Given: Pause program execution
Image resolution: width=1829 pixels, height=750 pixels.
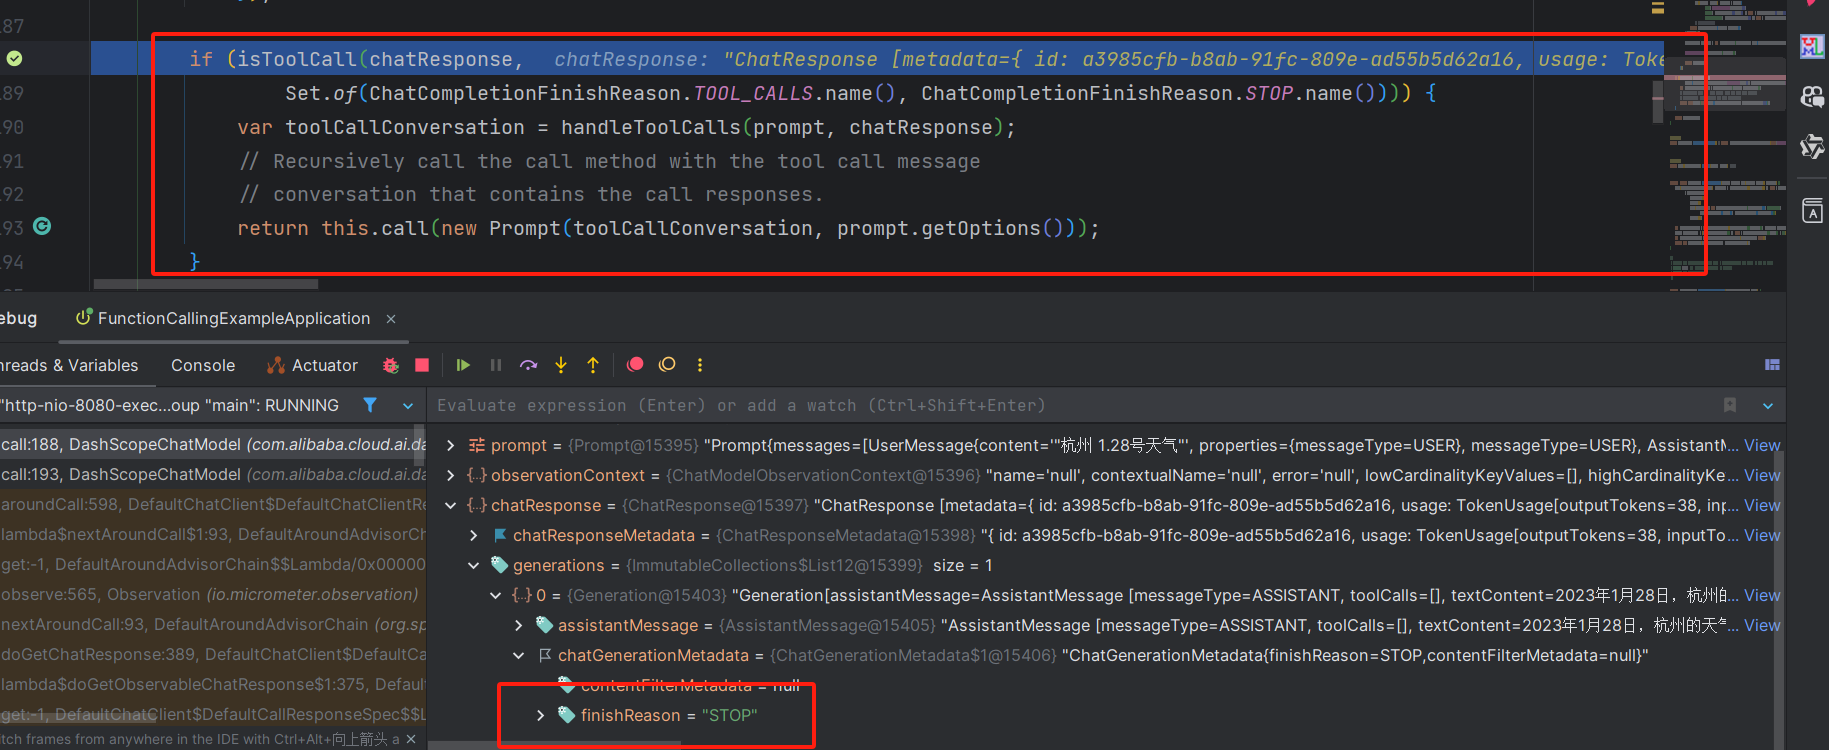Looking at the screenshot, I should [496, 366].
